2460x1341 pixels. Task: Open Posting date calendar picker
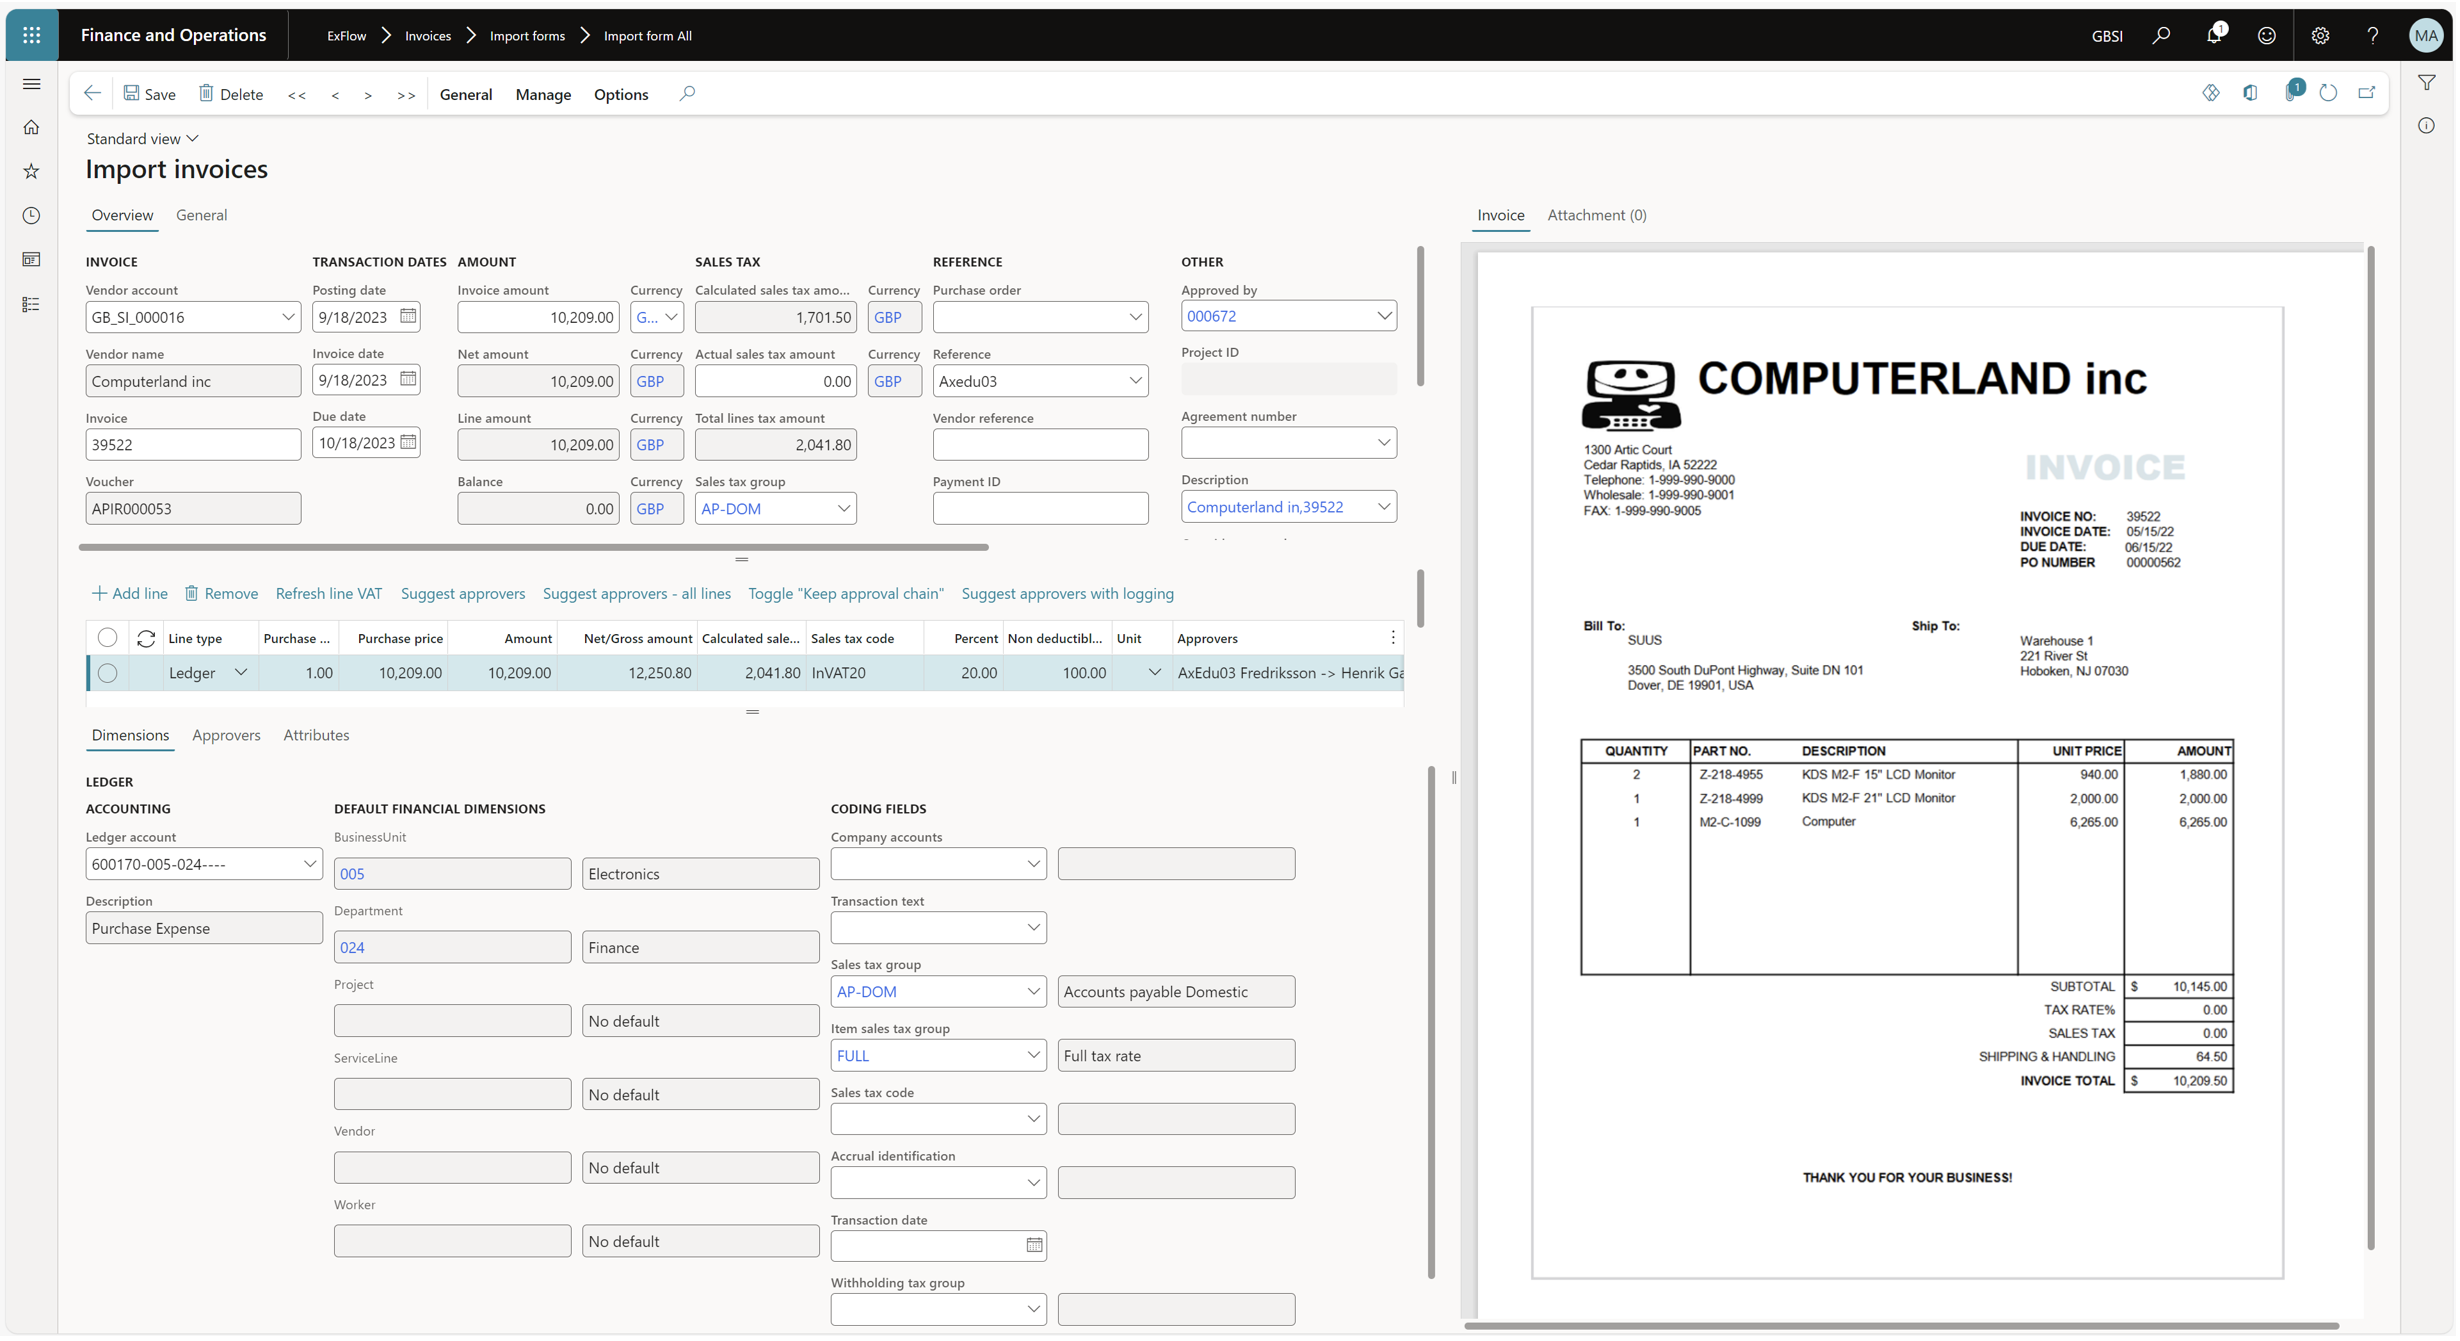click(x=408, y=316)
